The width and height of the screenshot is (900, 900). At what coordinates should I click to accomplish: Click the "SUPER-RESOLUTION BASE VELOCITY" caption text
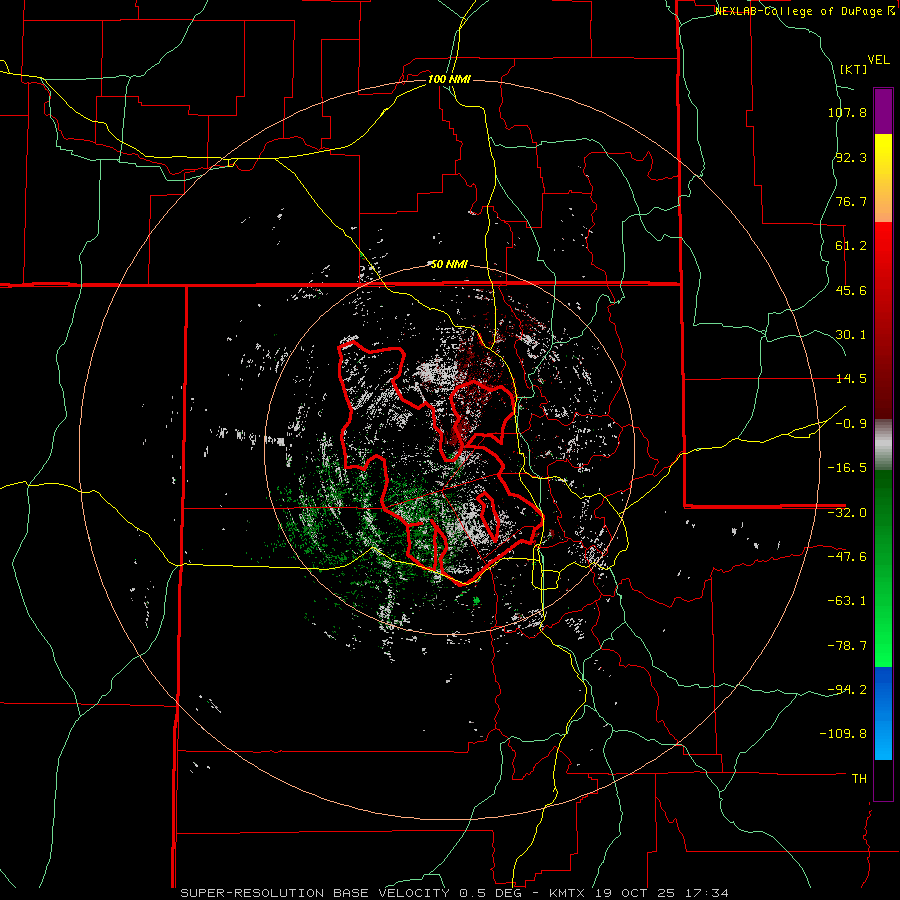pos(315,893)
